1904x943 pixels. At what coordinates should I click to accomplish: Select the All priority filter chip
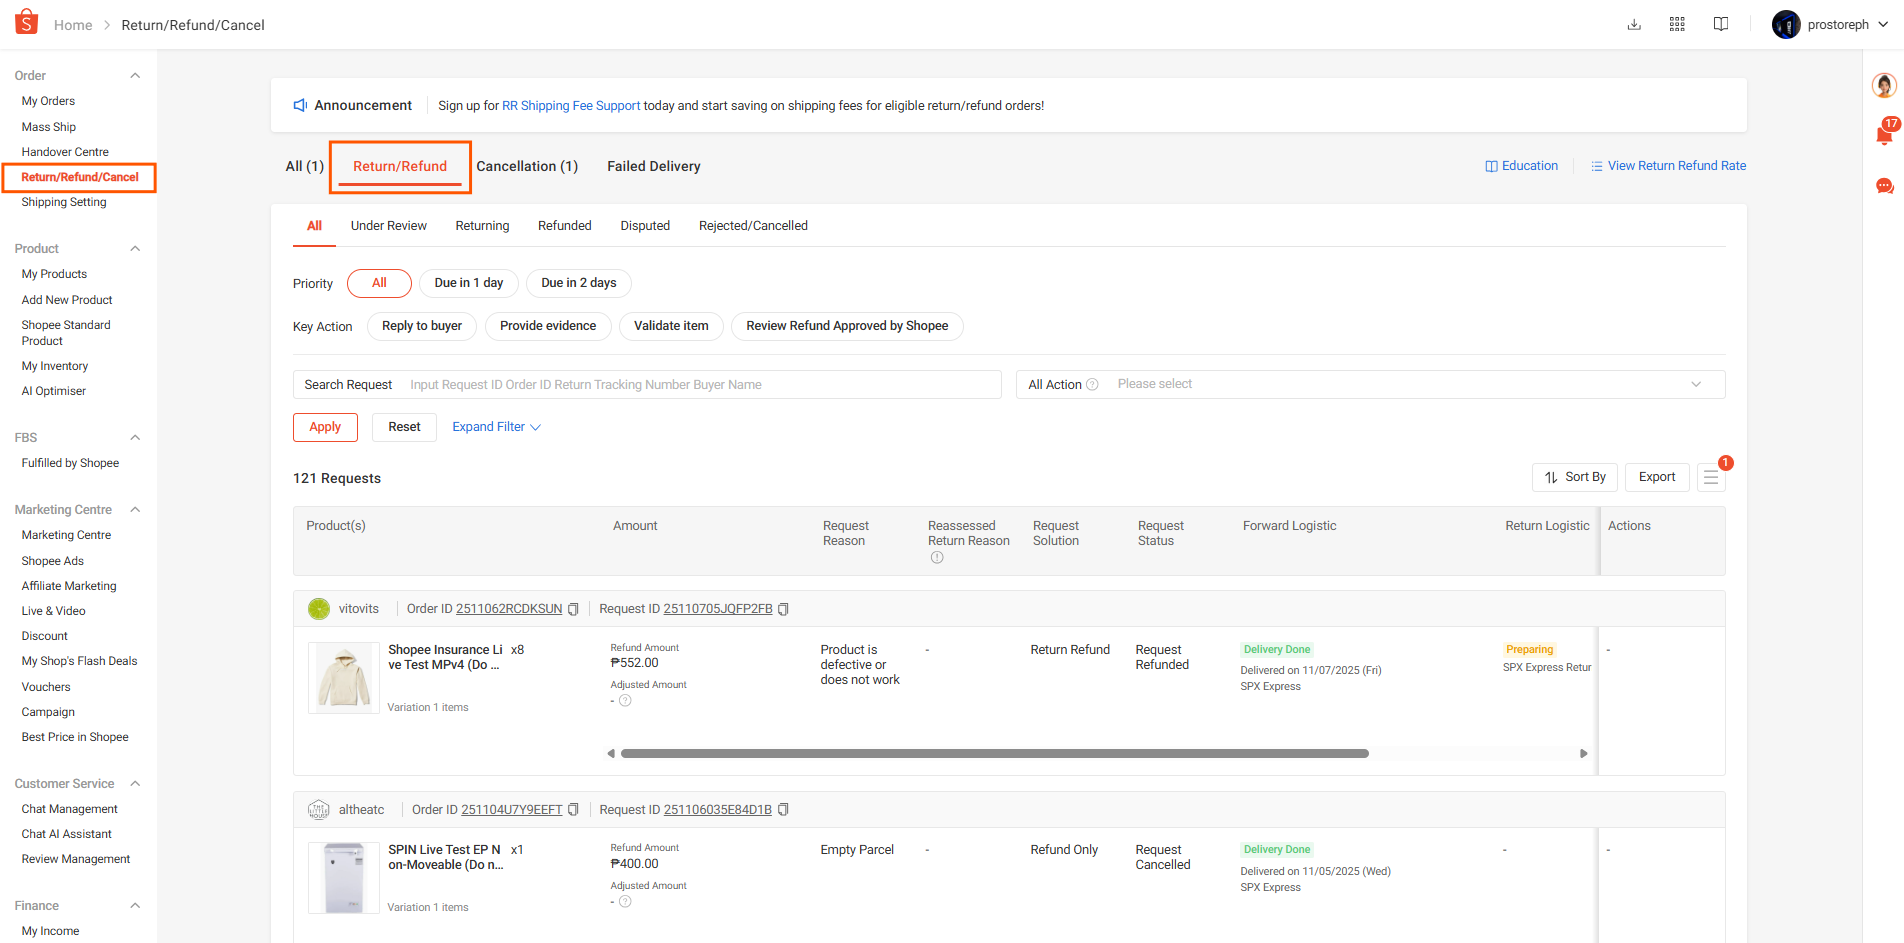[379, 283]
